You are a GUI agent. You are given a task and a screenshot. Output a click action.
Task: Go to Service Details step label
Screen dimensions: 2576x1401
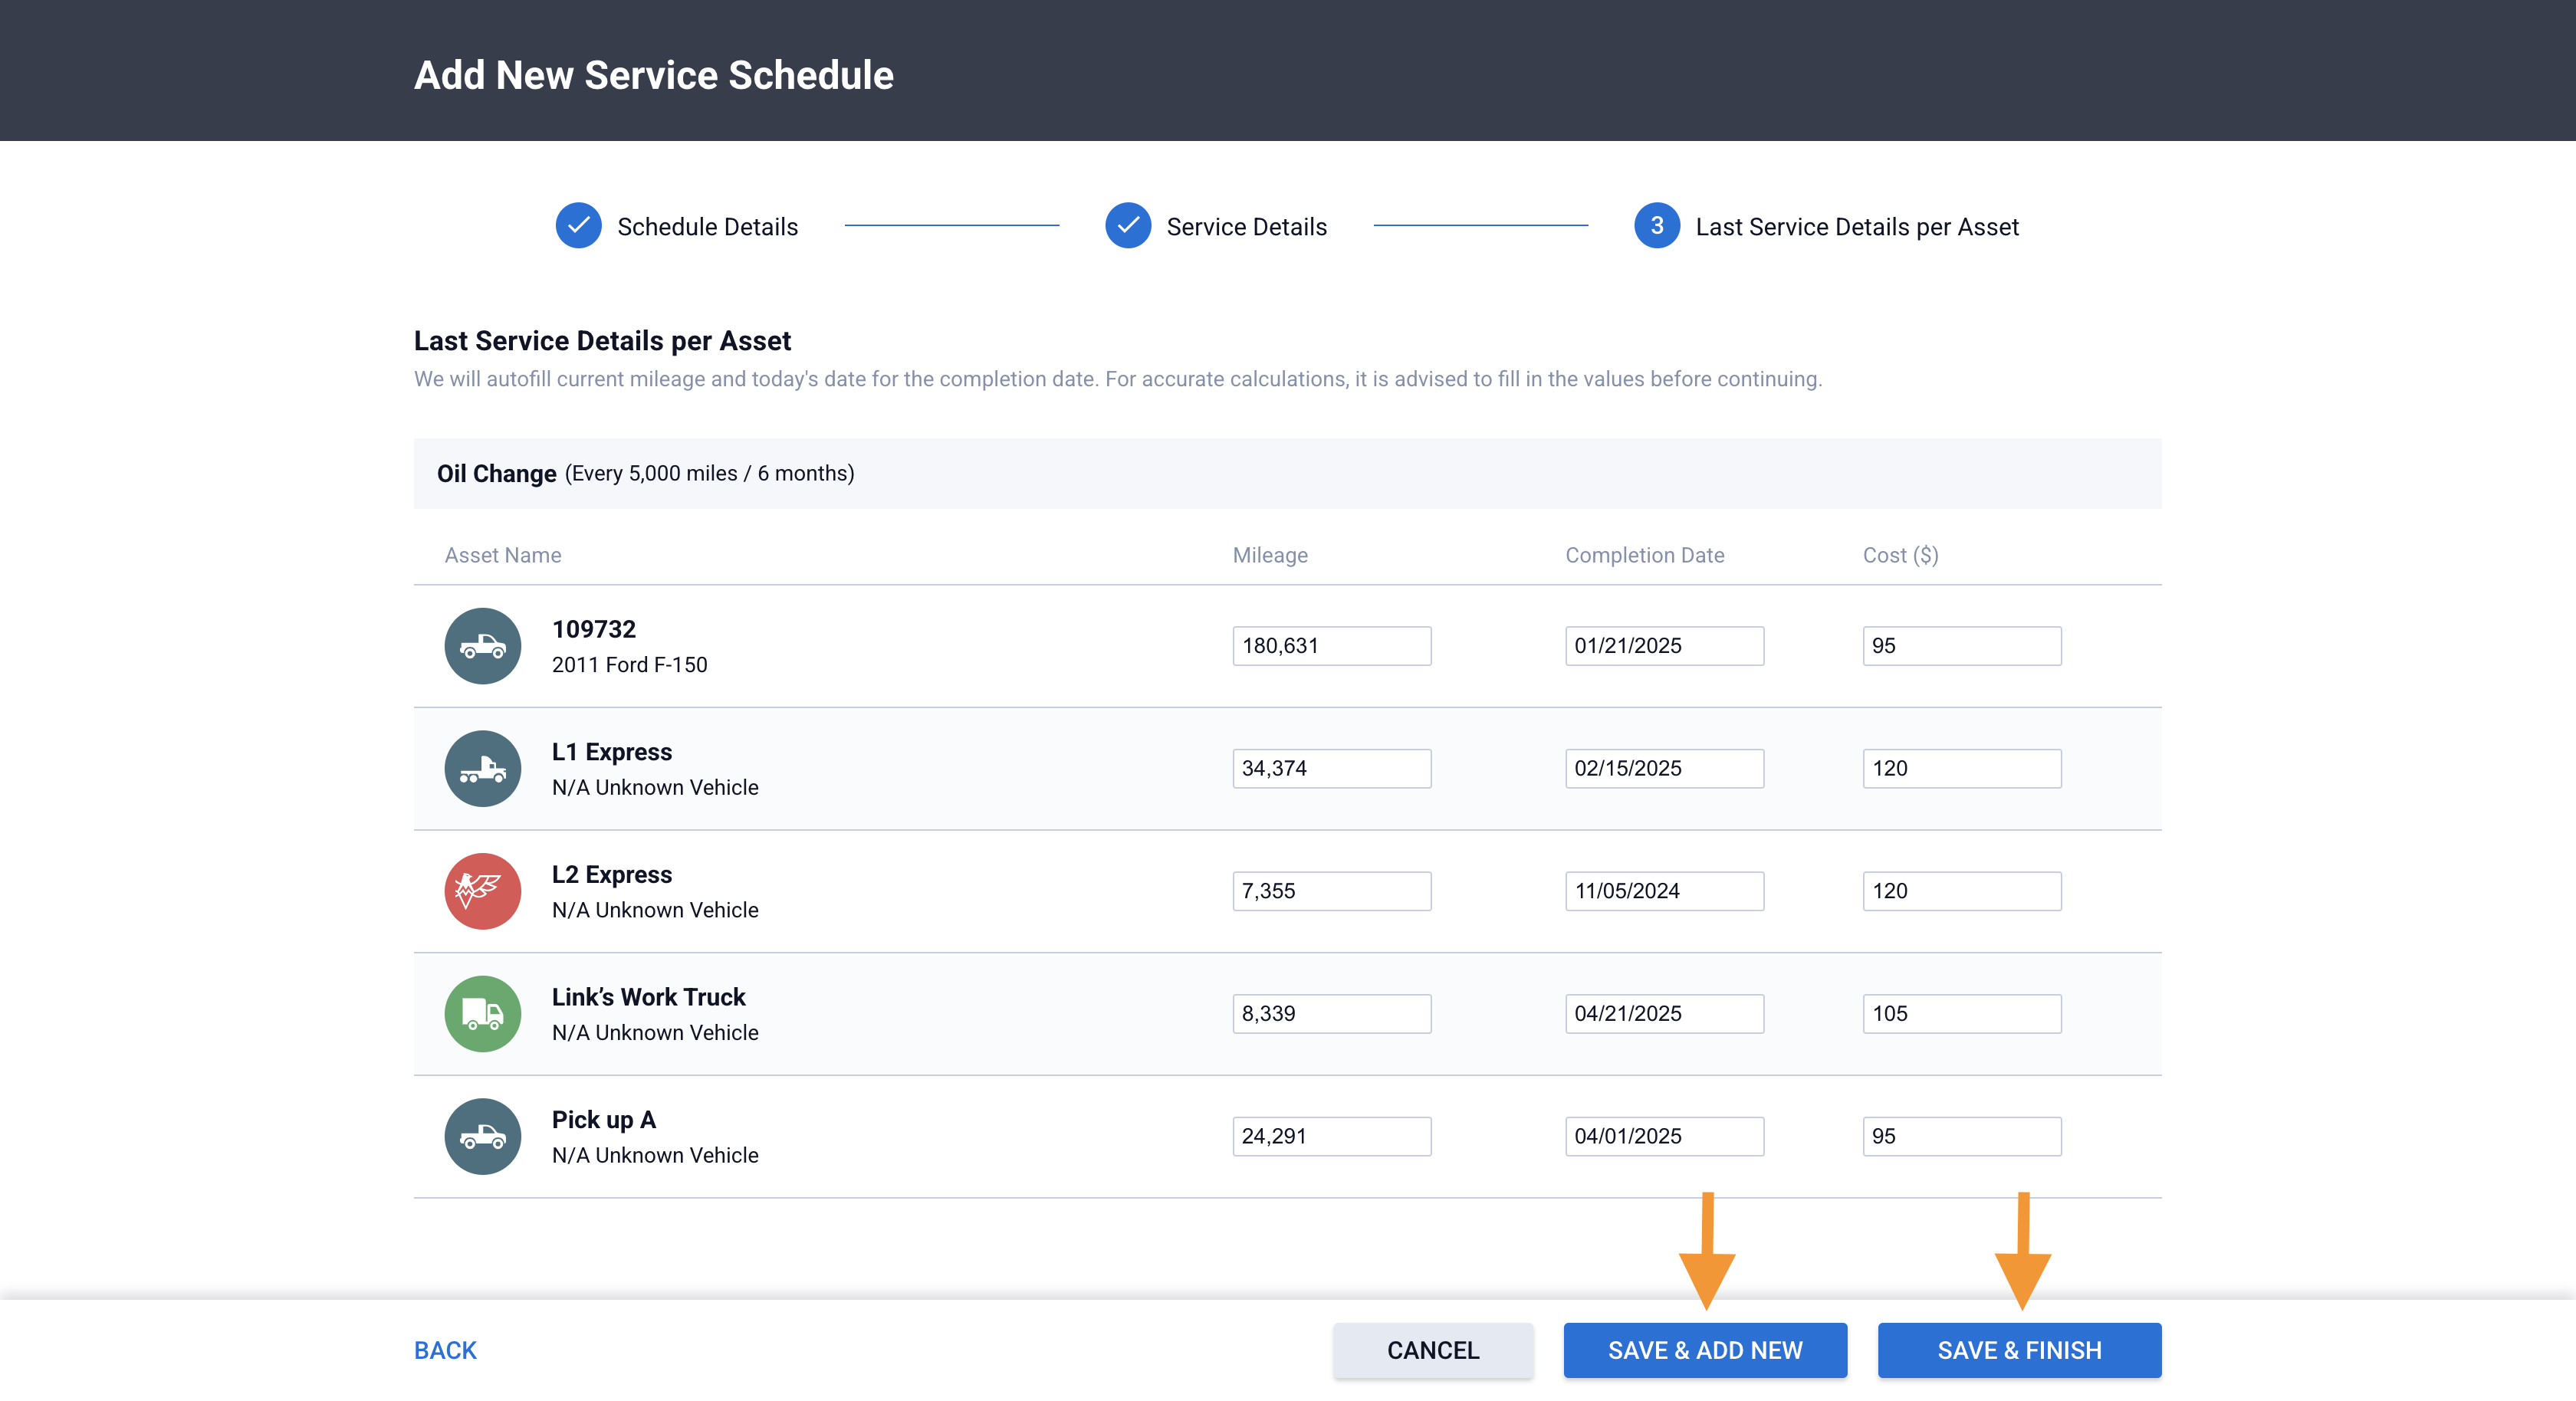(1246, 227)
